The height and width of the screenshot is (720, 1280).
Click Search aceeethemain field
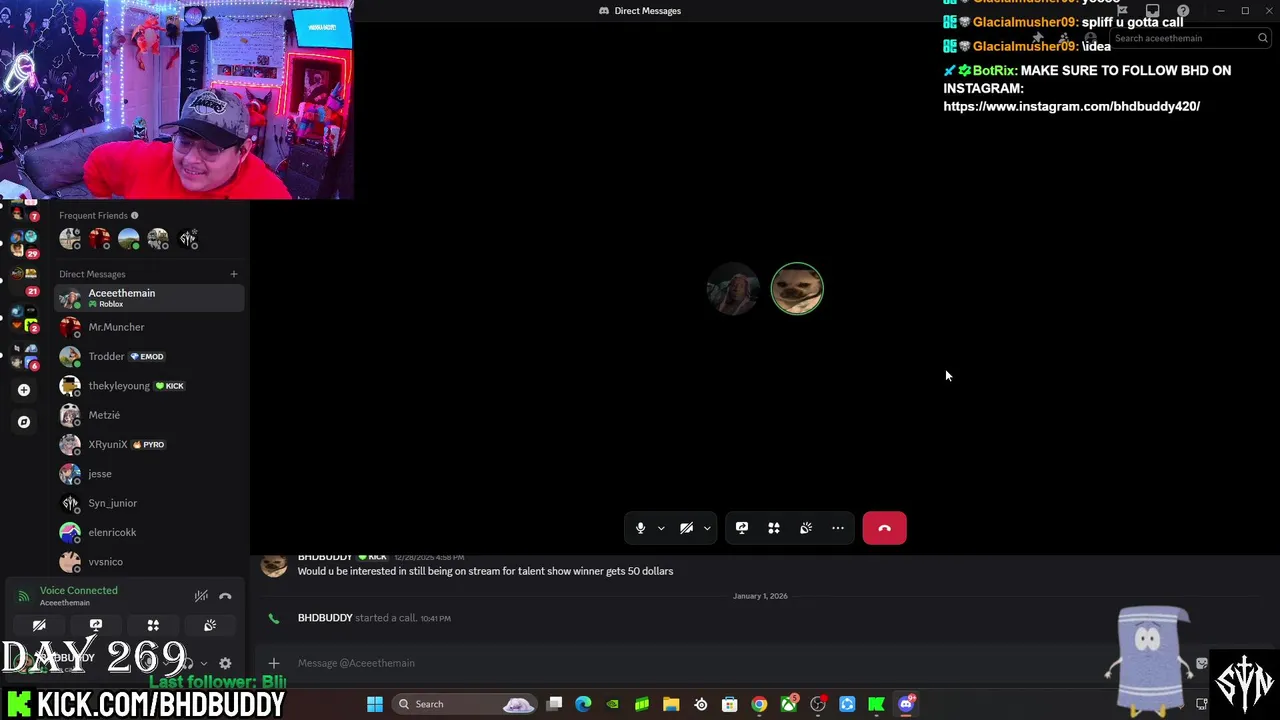1190,38
